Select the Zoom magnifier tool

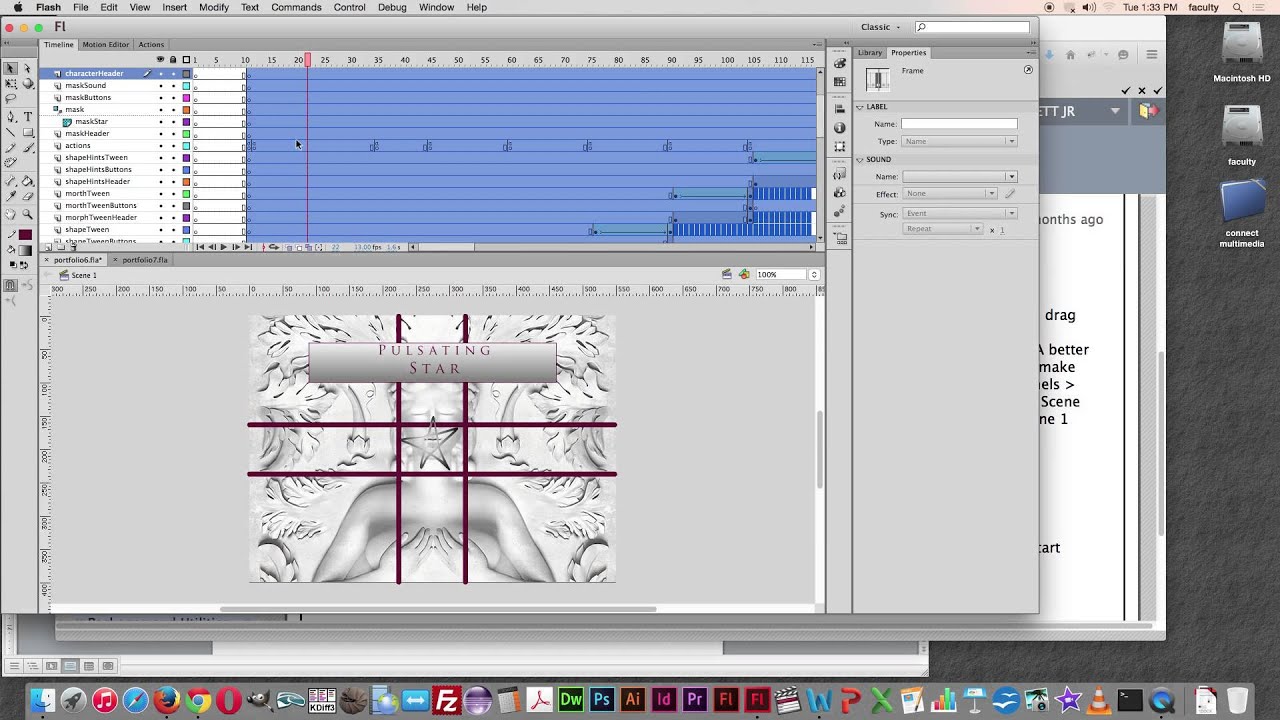pos(27,214)
